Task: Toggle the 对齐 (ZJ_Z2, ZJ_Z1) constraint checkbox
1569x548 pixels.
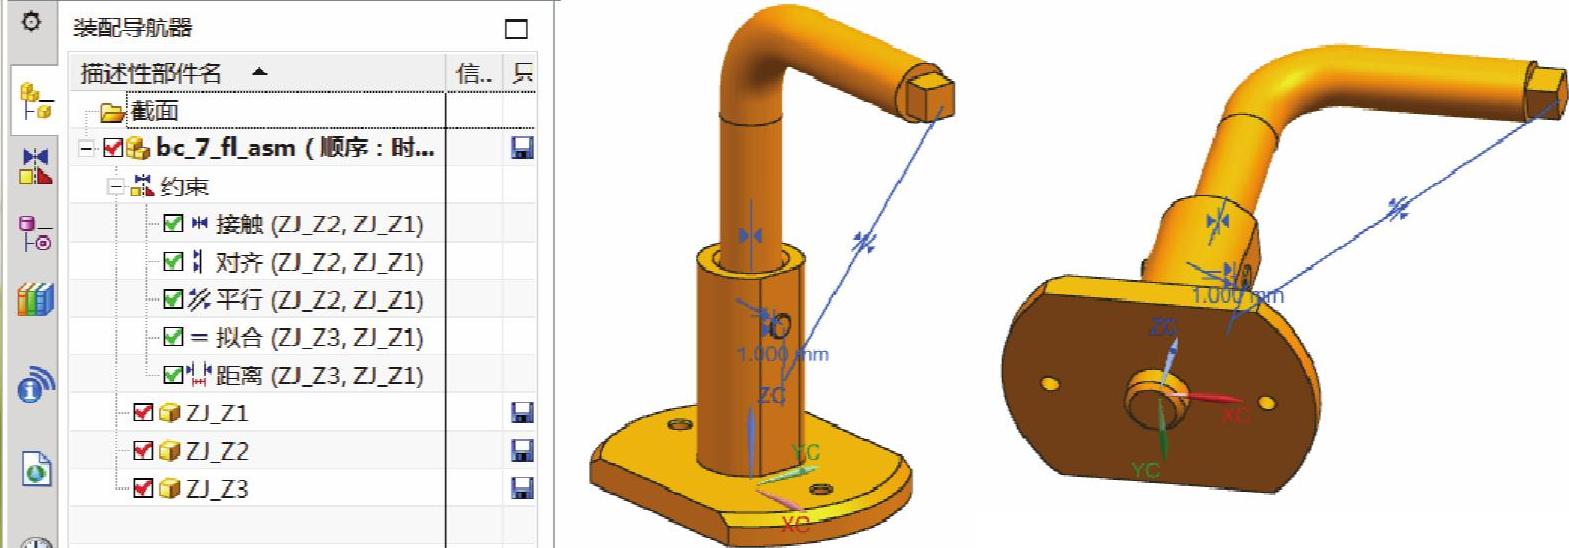Action: [x=173, y=262]
